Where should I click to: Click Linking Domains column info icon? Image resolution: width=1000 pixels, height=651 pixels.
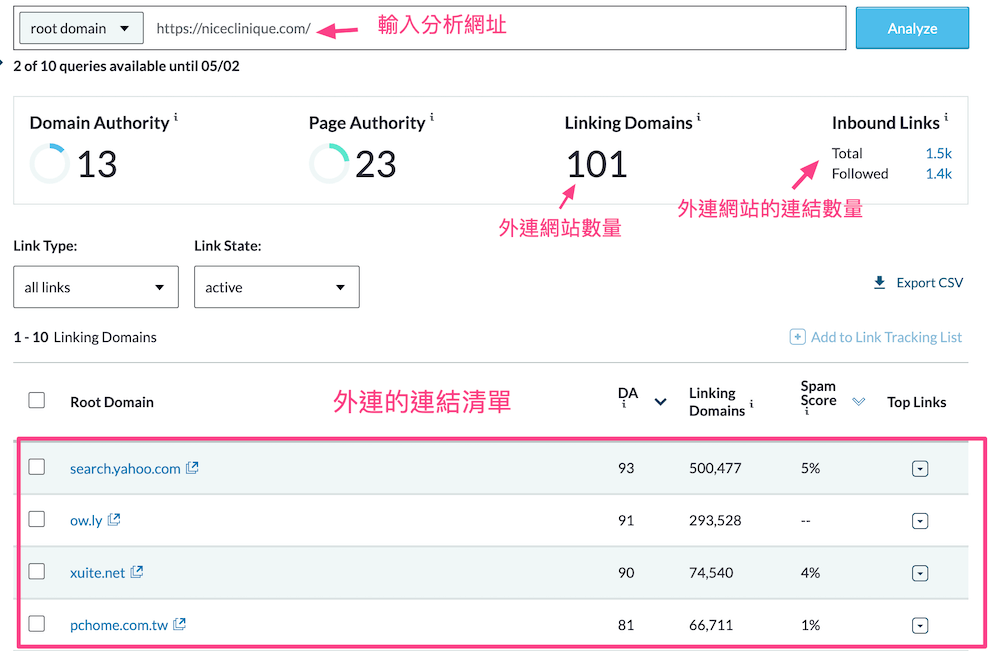[x=751, y=404]
